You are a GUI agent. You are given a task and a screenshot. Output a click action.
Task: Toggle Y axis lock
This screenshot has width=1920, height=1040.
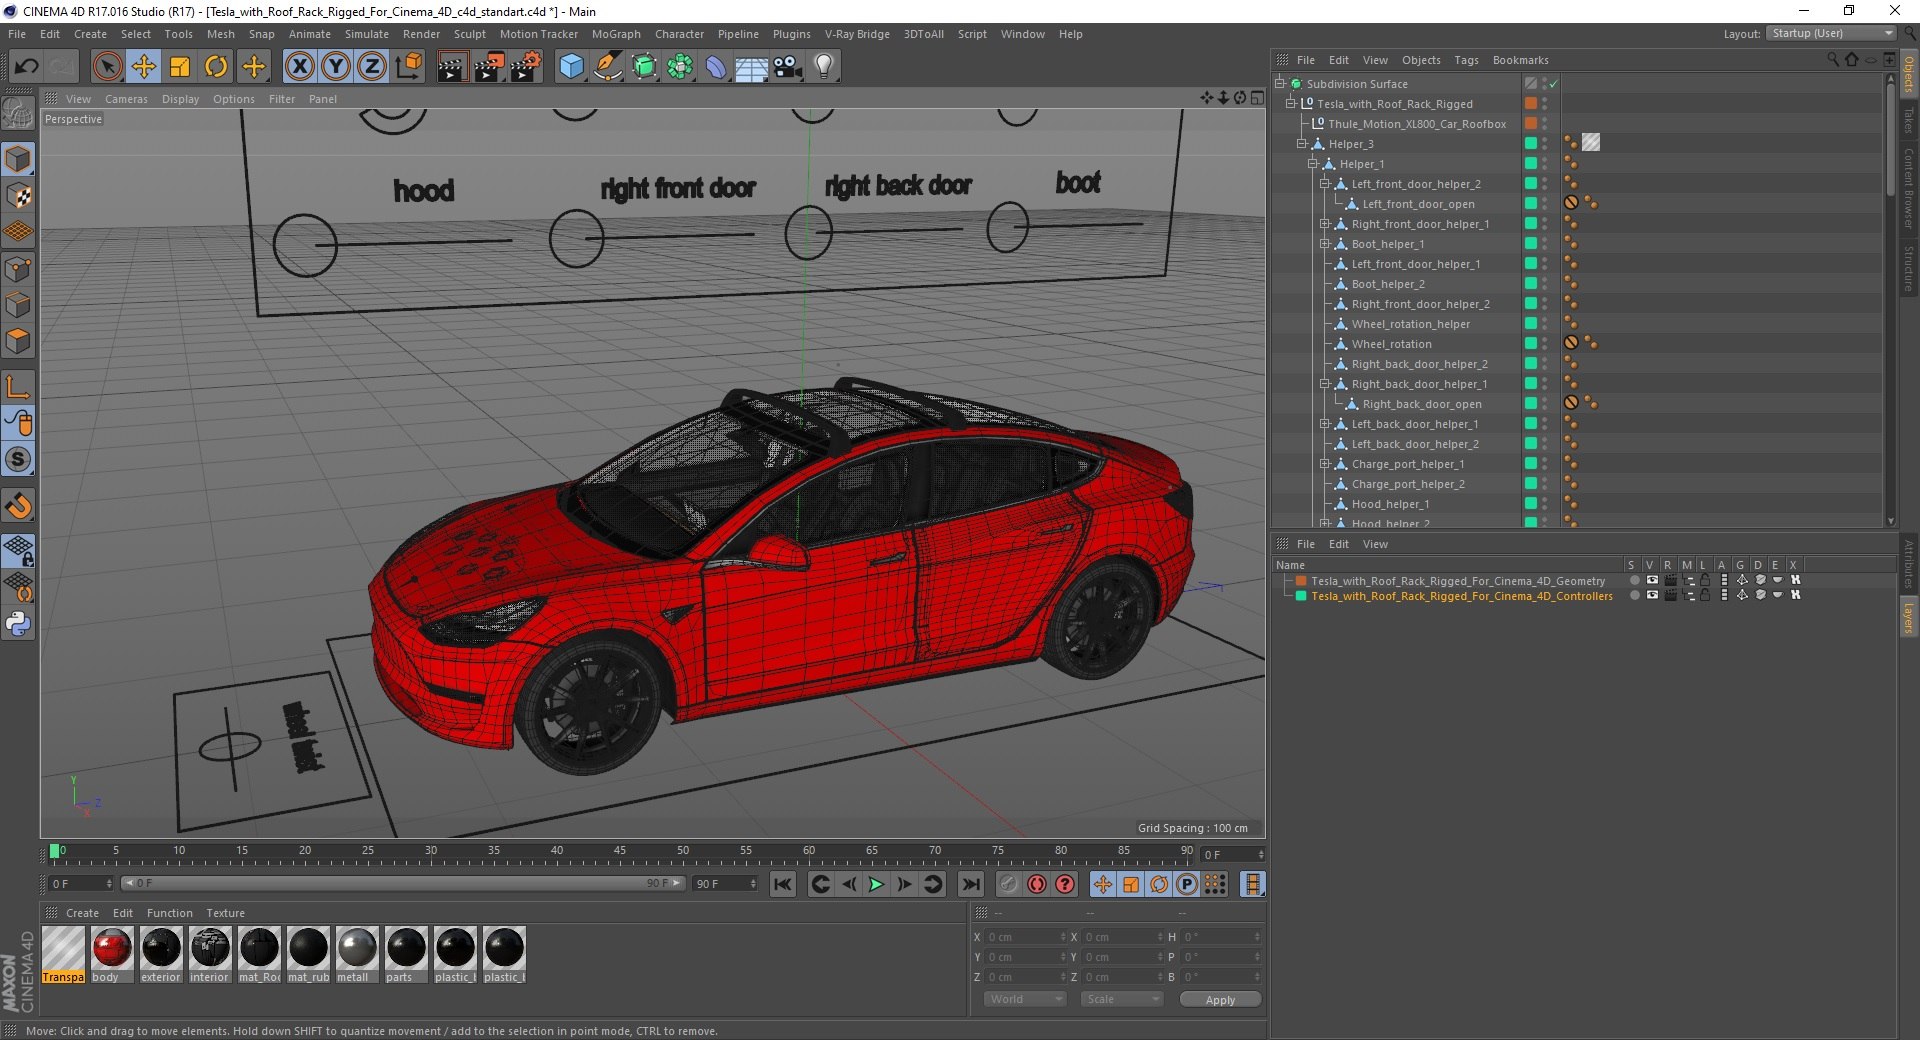point(336,67)
